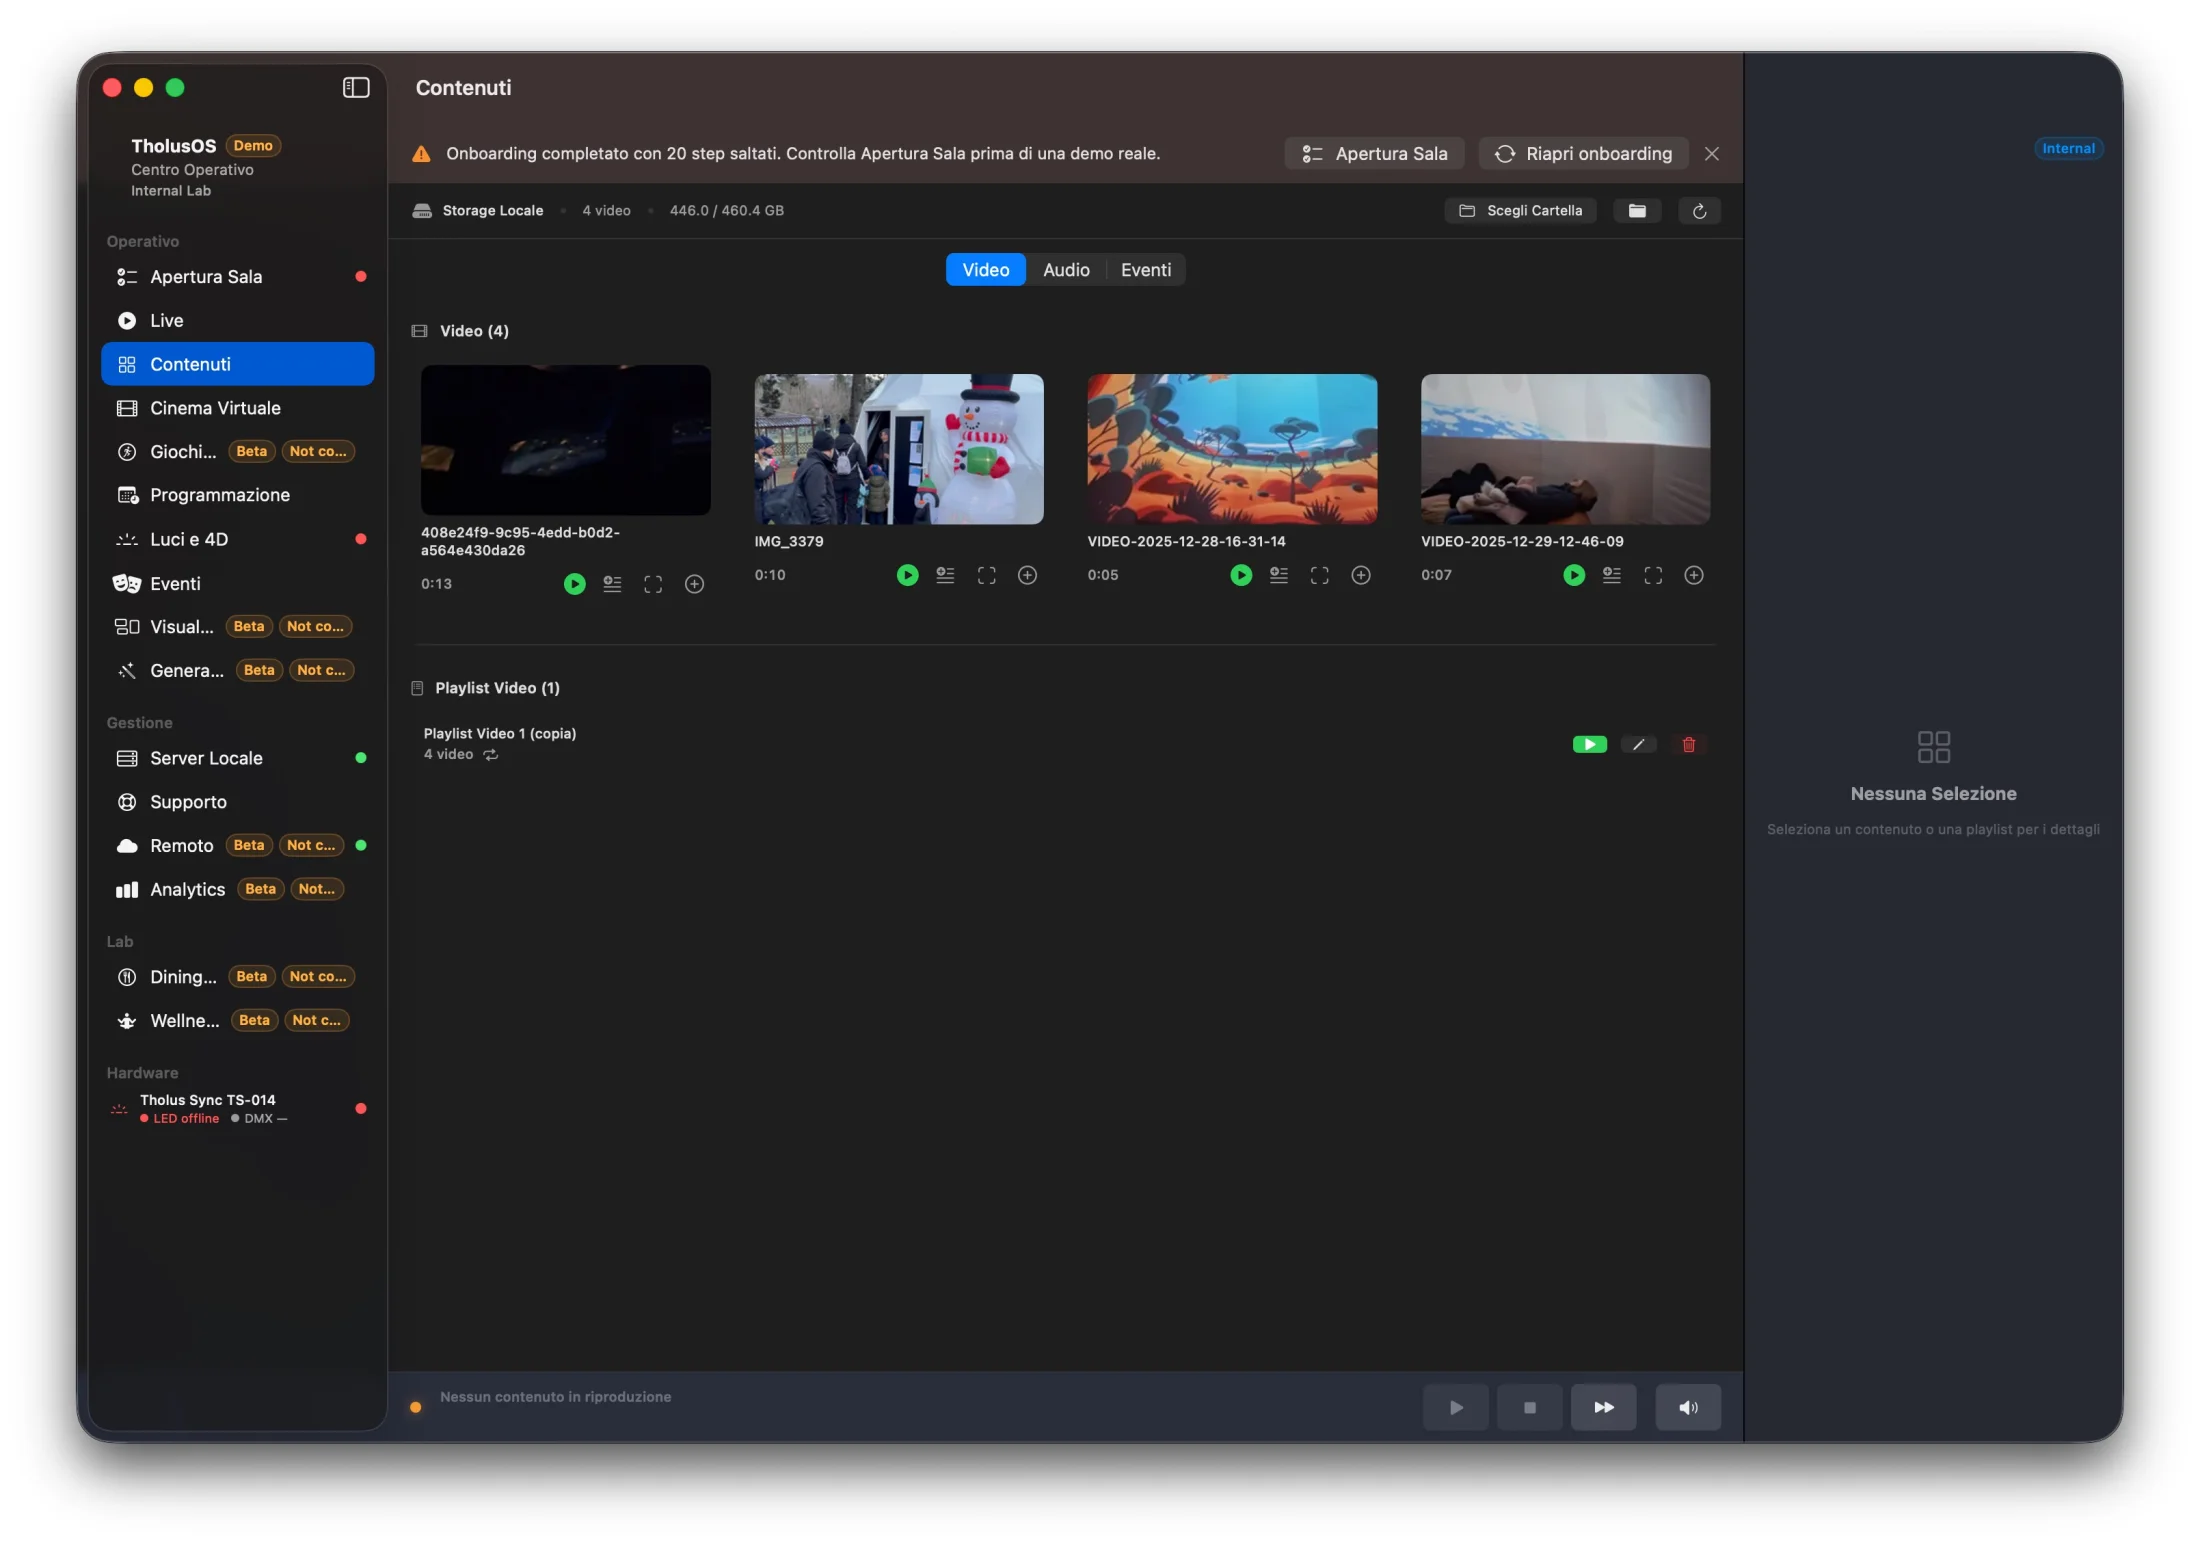Select the Playlist Video 1 (copia) row

(x=1065, y=744)
